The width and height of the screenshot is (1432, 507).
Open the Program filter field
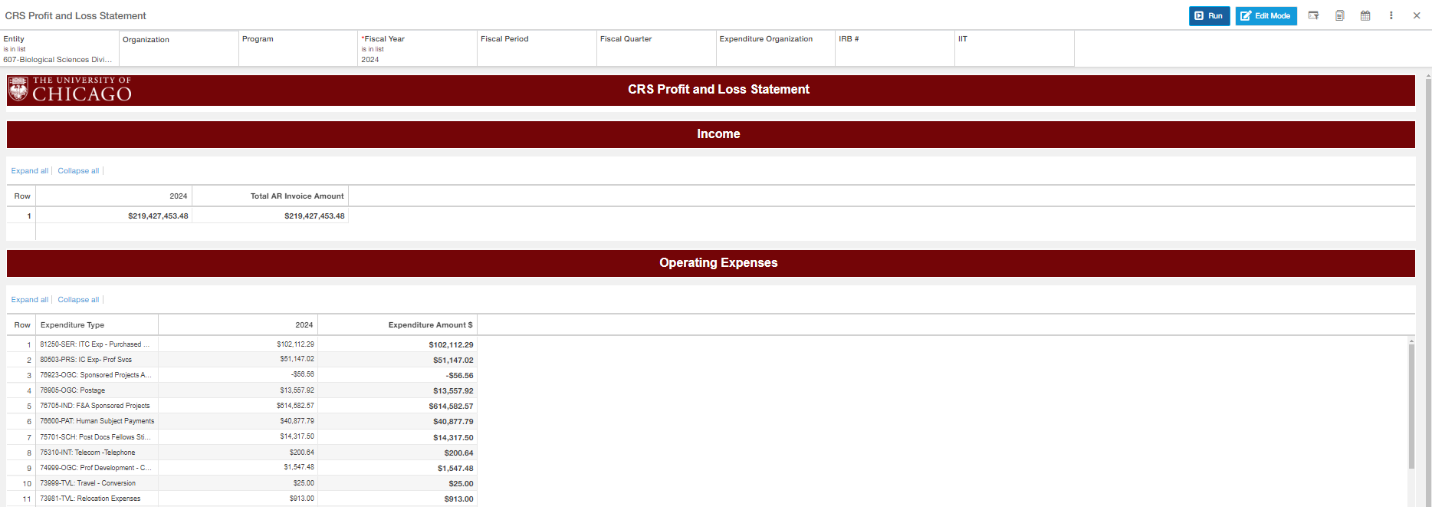pos(298,49)
